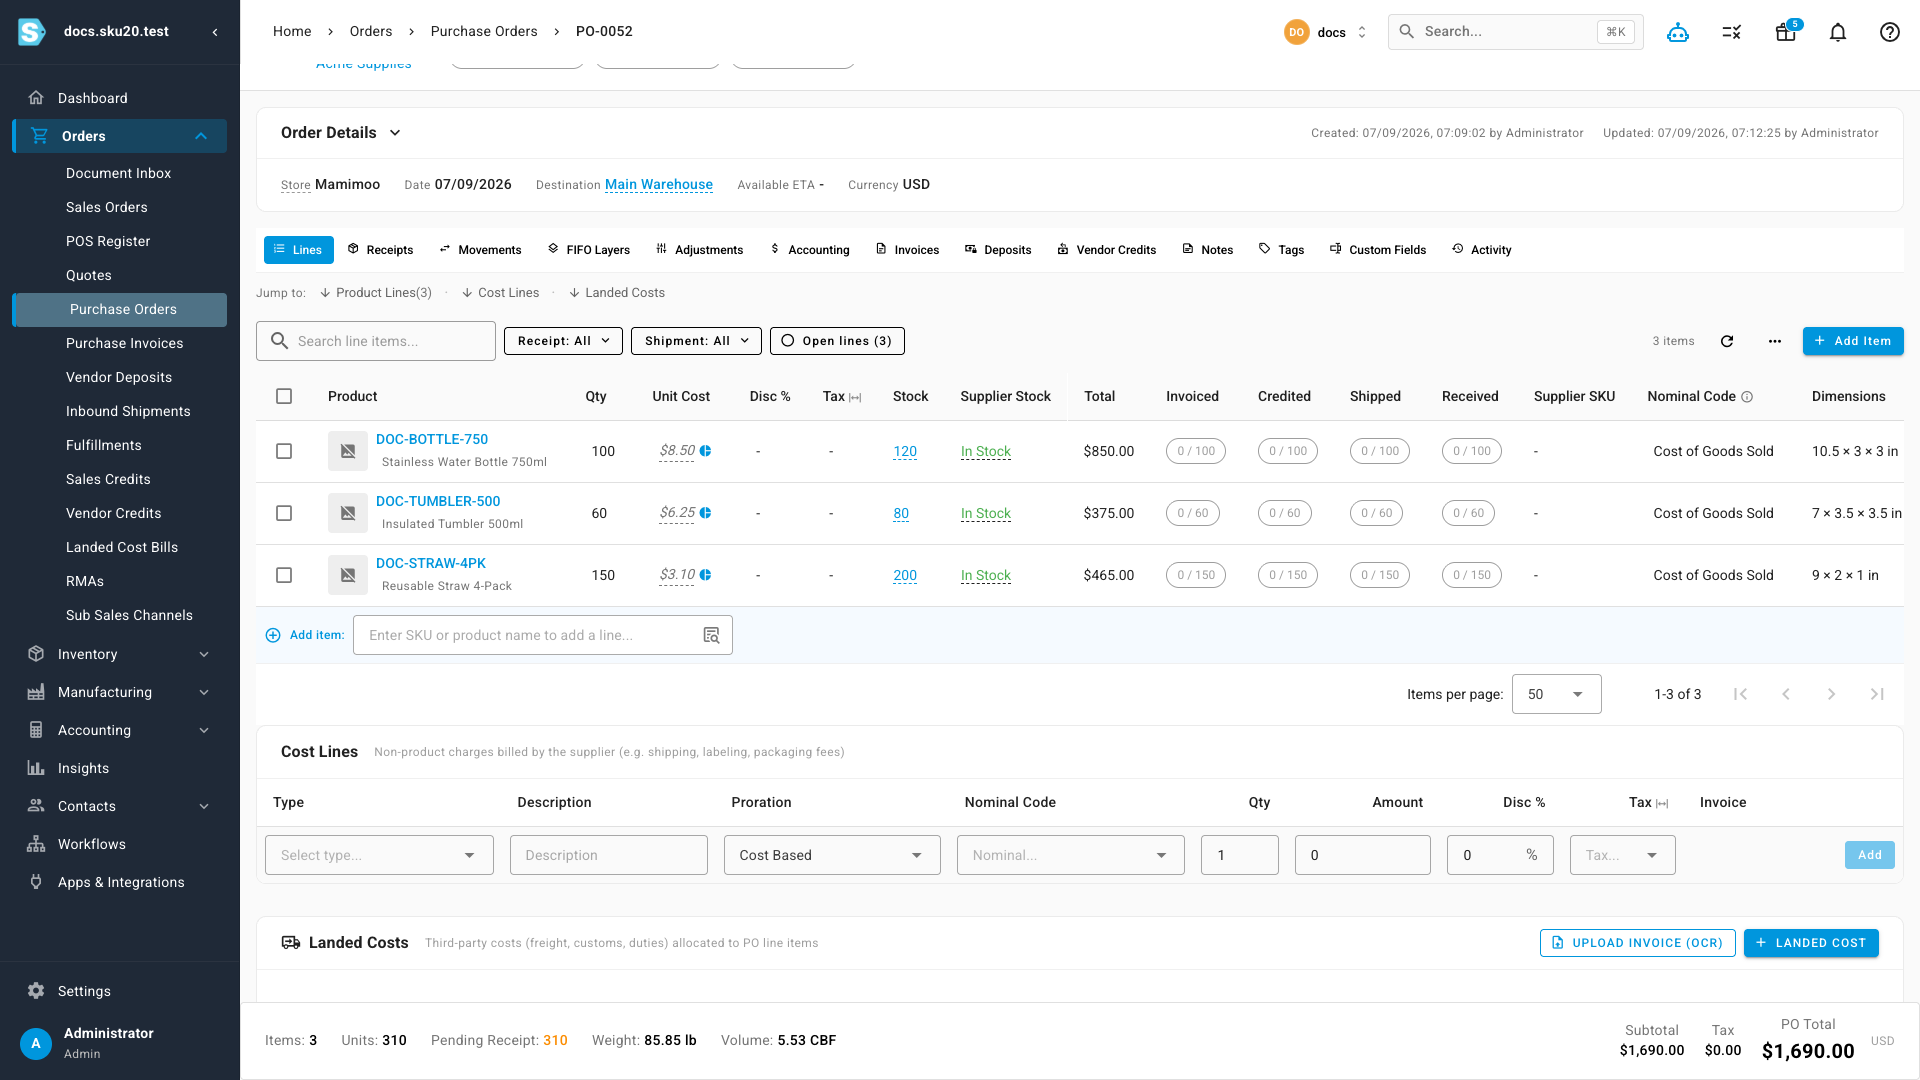Open the Tax dropdown in Cost Lines
The width and height of the screenshot is (1920, 1080).
pyautogui.click(x=1622, y=855)
